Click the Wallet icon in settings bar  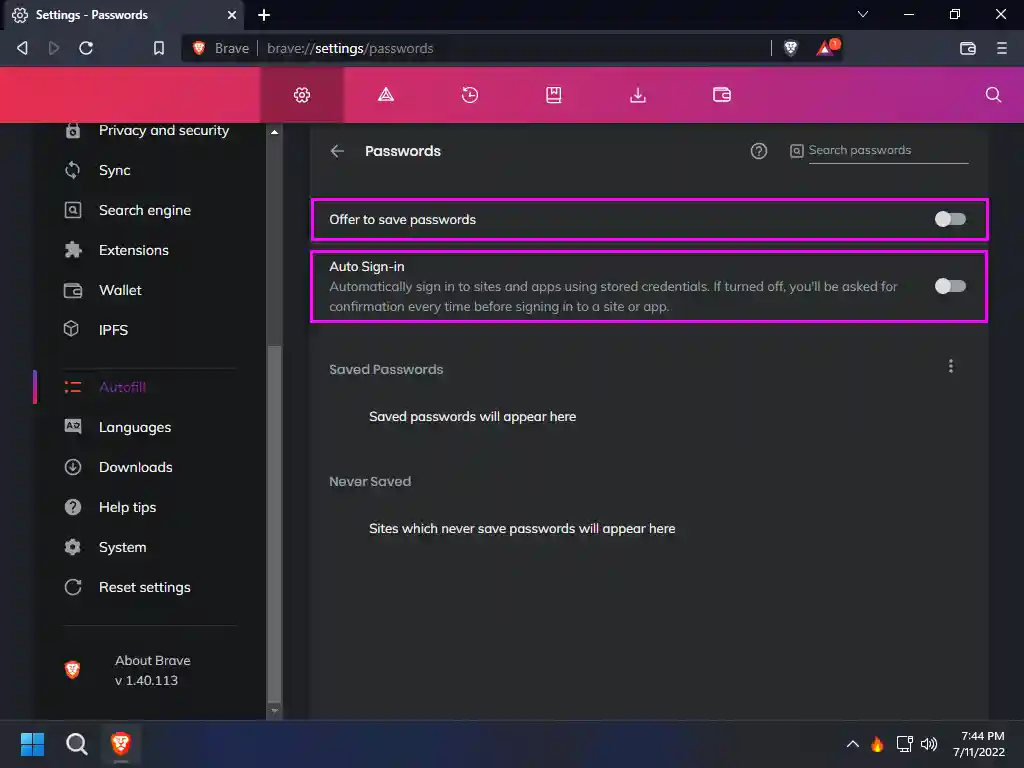[x=722, y=95]
